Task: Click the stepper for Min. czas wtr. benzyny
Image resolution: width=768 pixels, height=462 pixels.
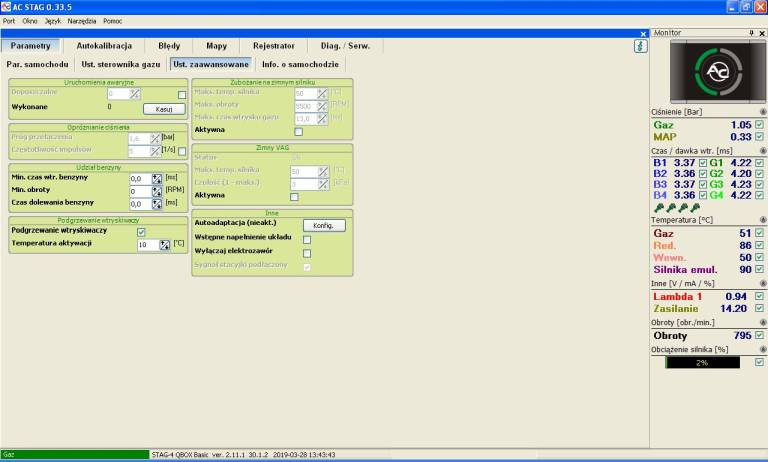Action: (157, 179)
